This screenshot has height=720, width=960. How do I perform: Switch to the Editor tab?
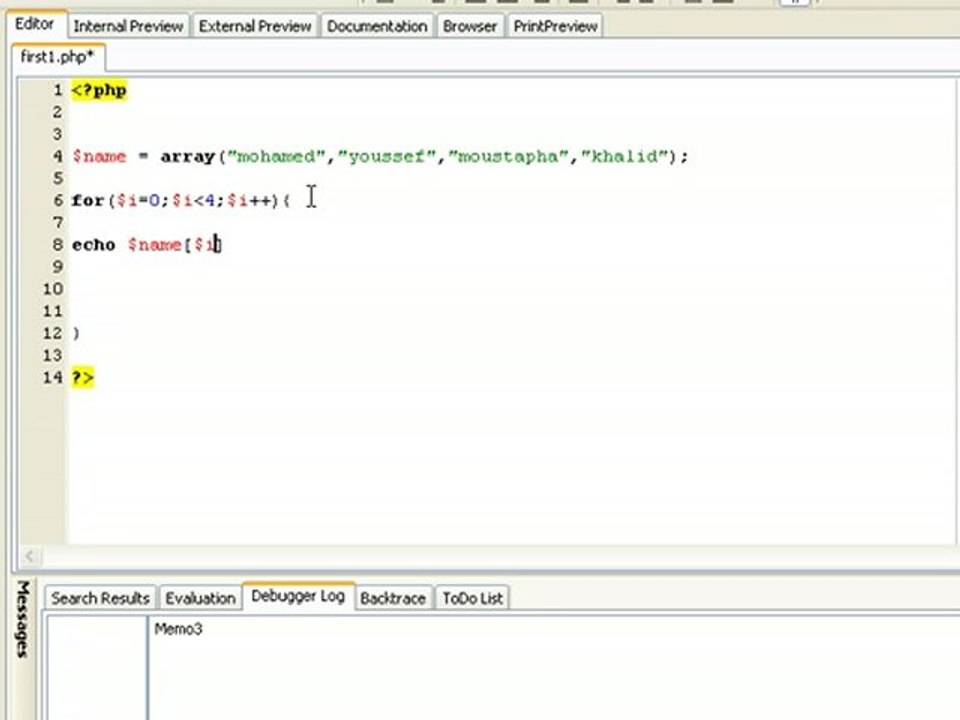pyautogui.click(x=35, y=24)
